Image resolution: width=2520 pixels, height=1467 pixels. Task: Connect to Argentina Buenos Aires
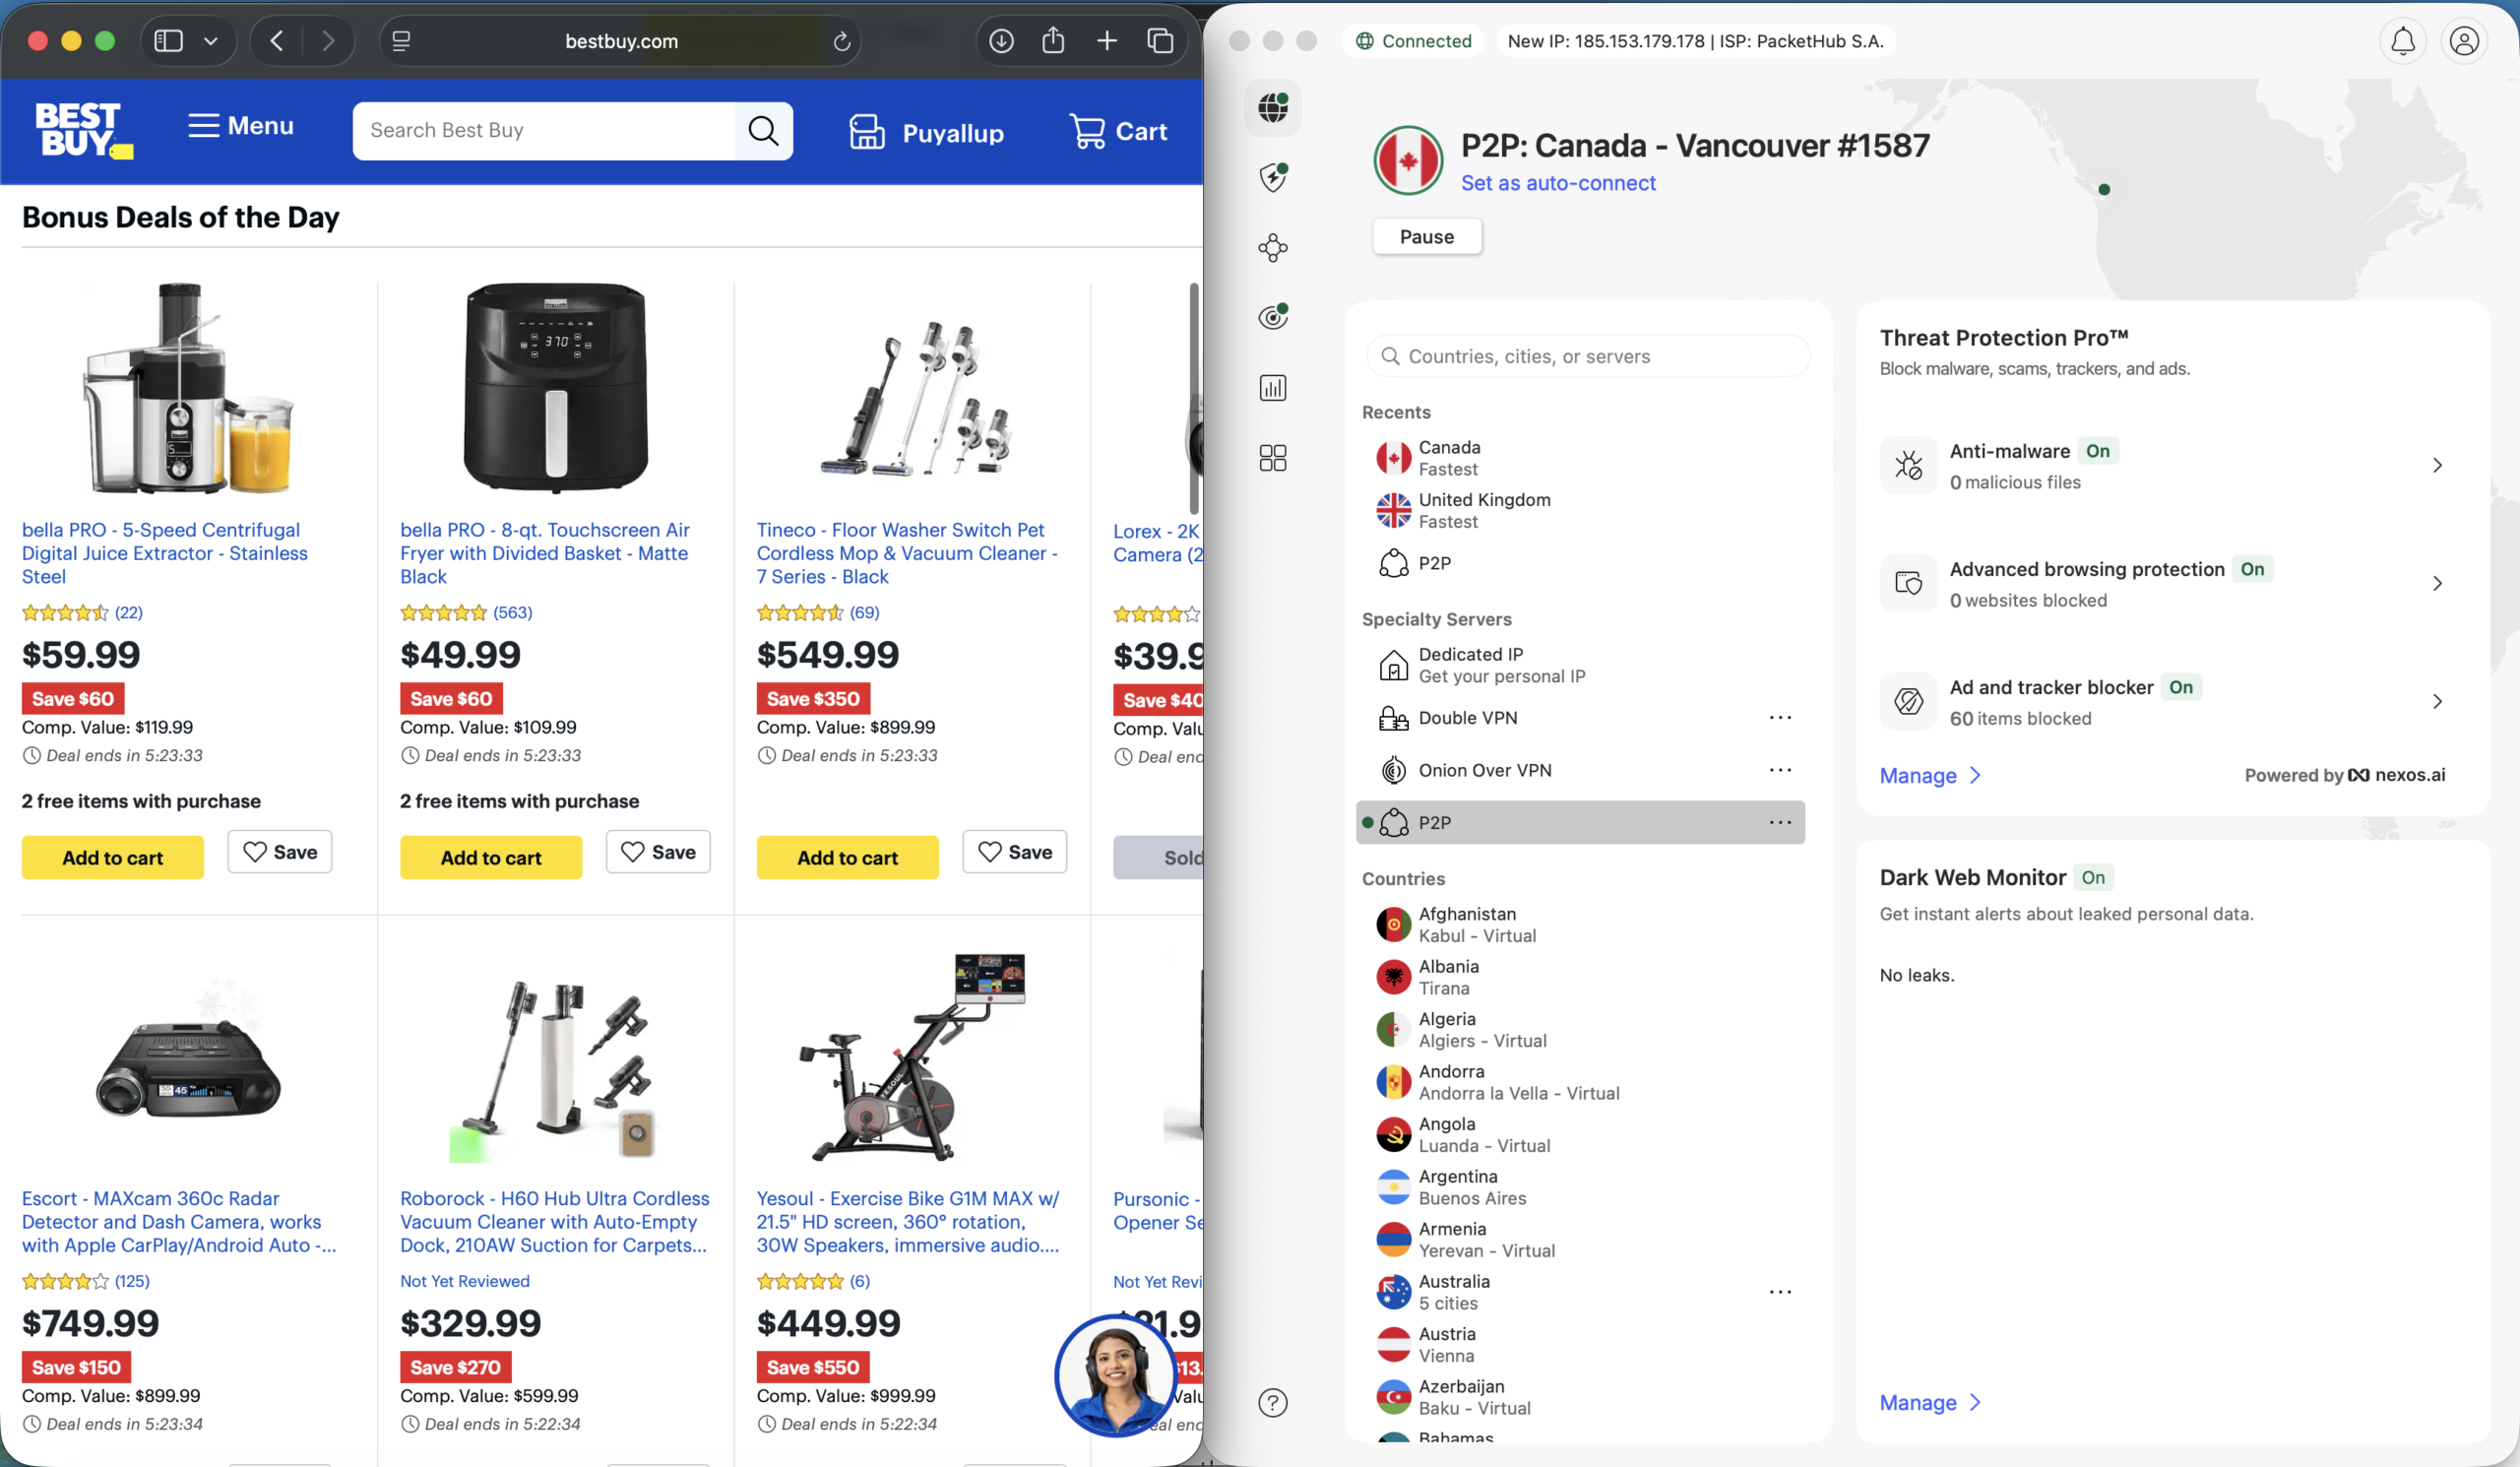tap(1580, 1187)
